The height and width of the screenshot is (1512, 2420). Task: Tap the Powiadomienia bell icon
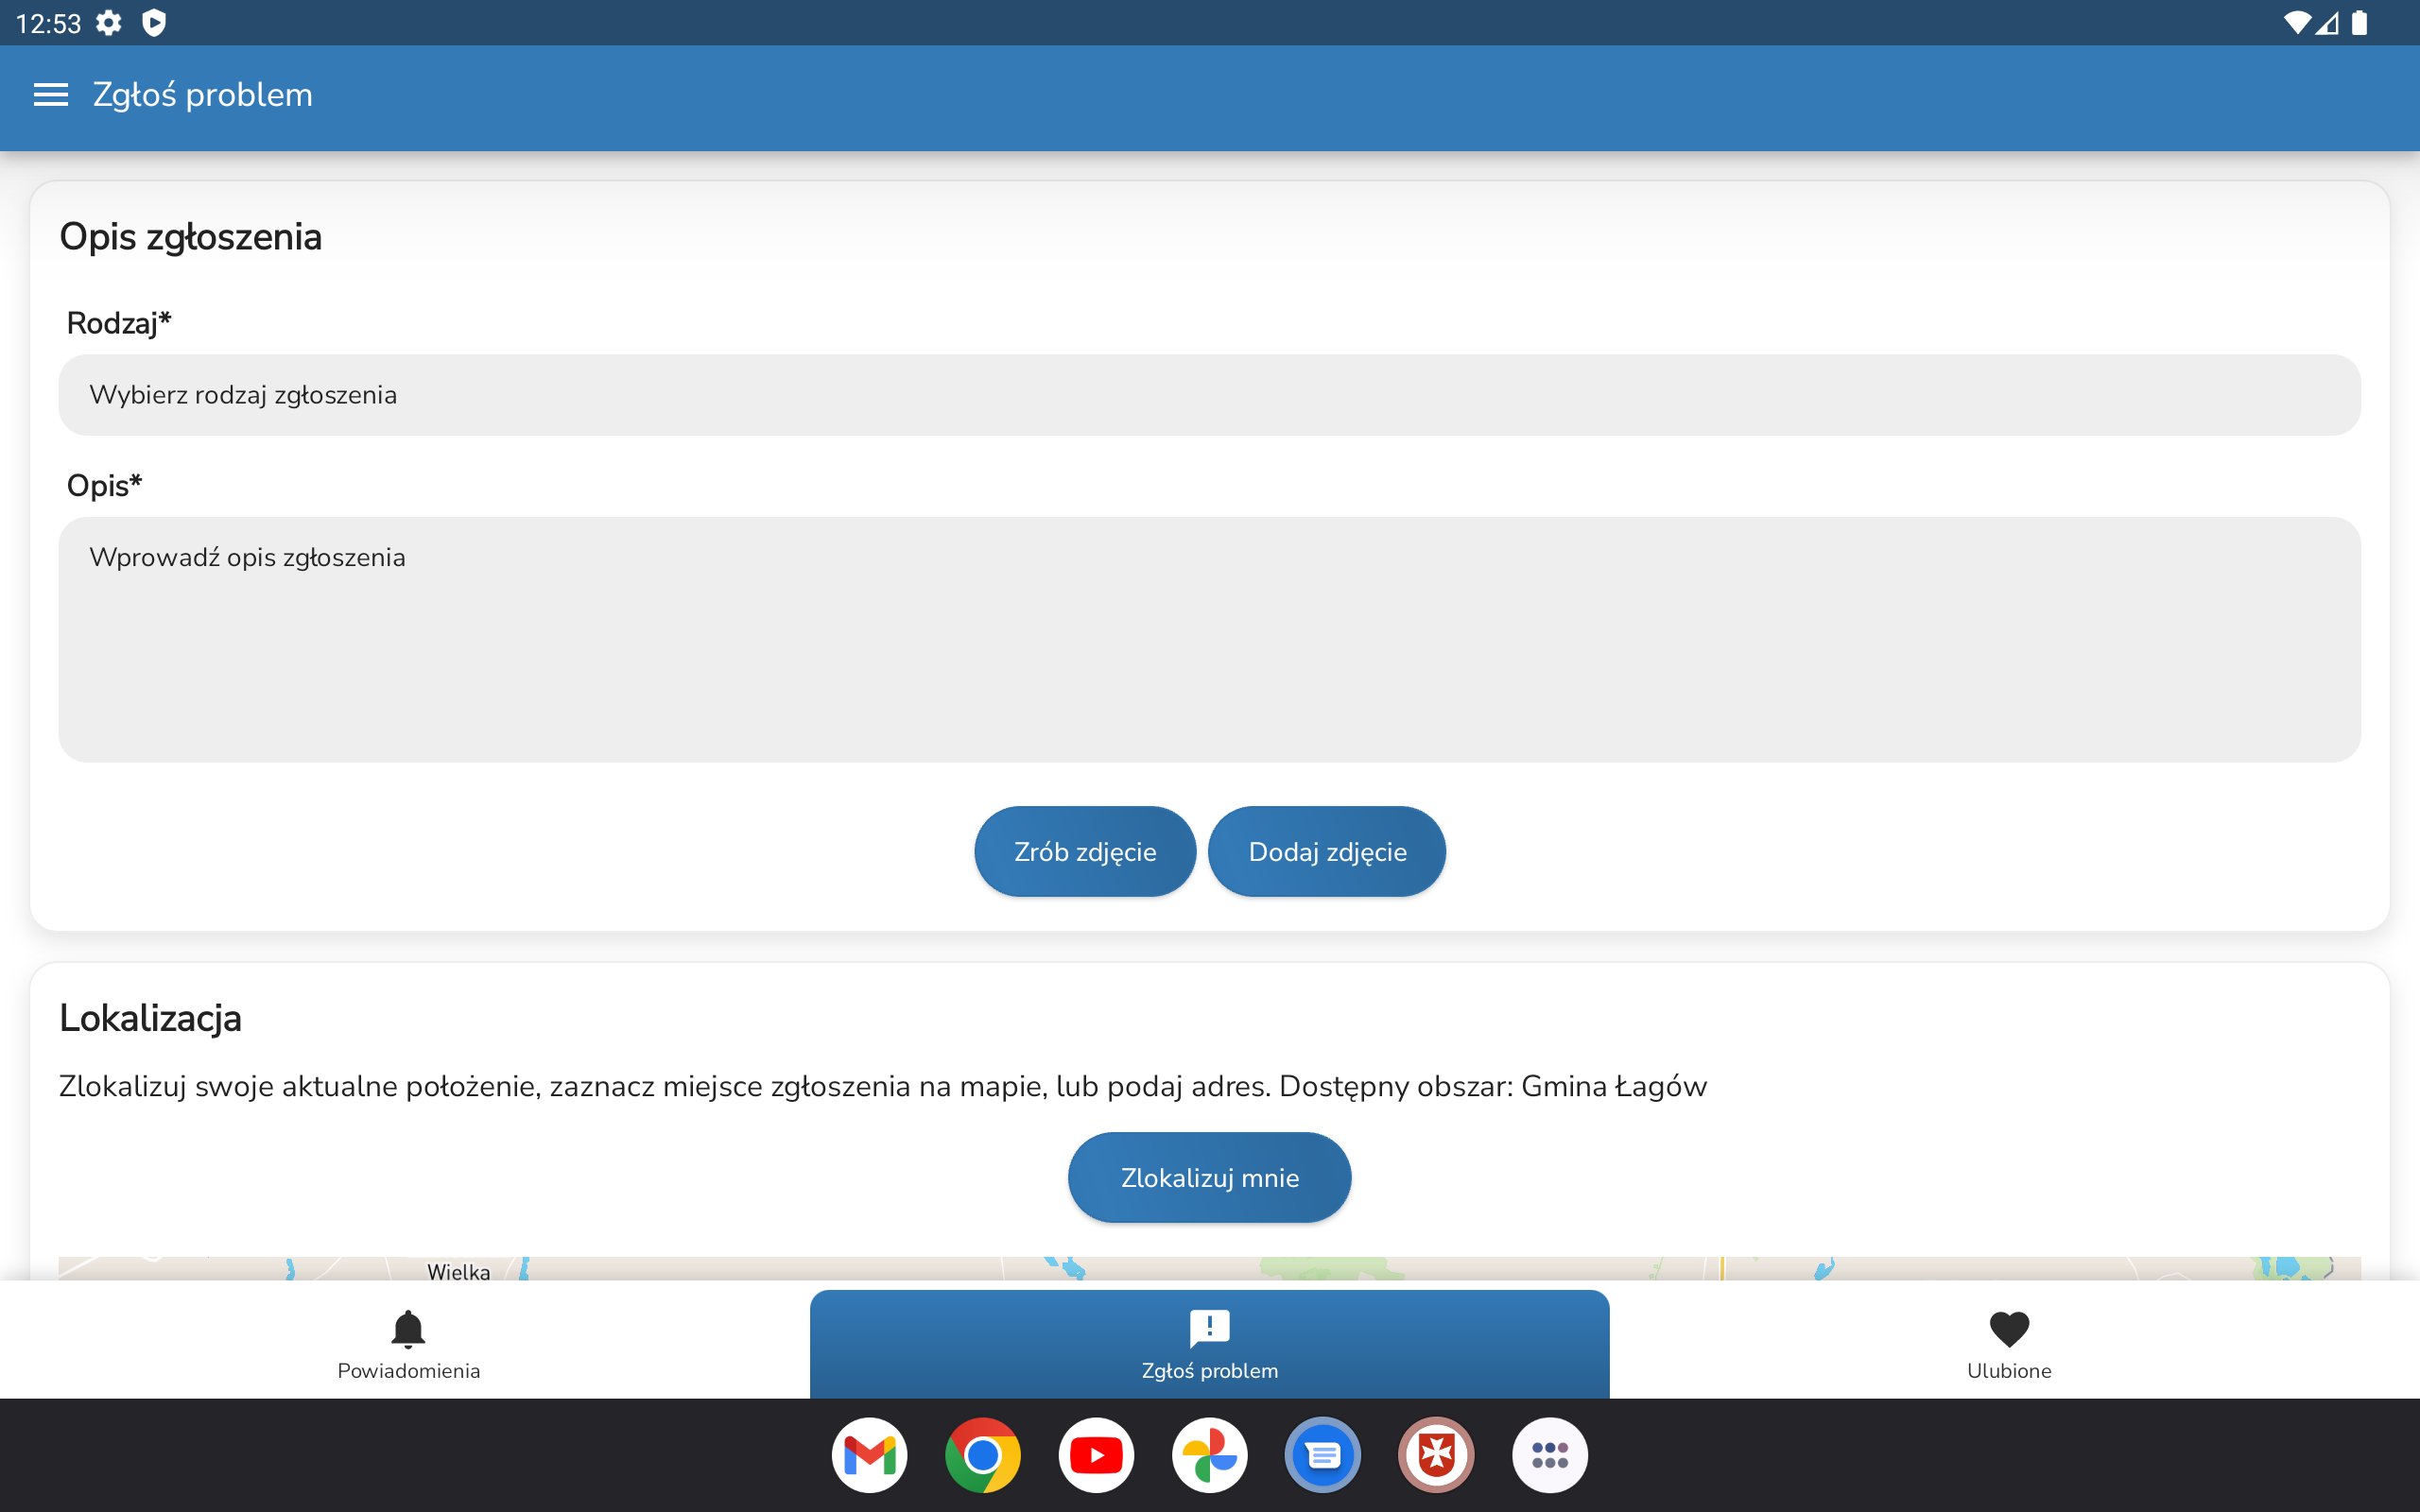coord(408,1328)
